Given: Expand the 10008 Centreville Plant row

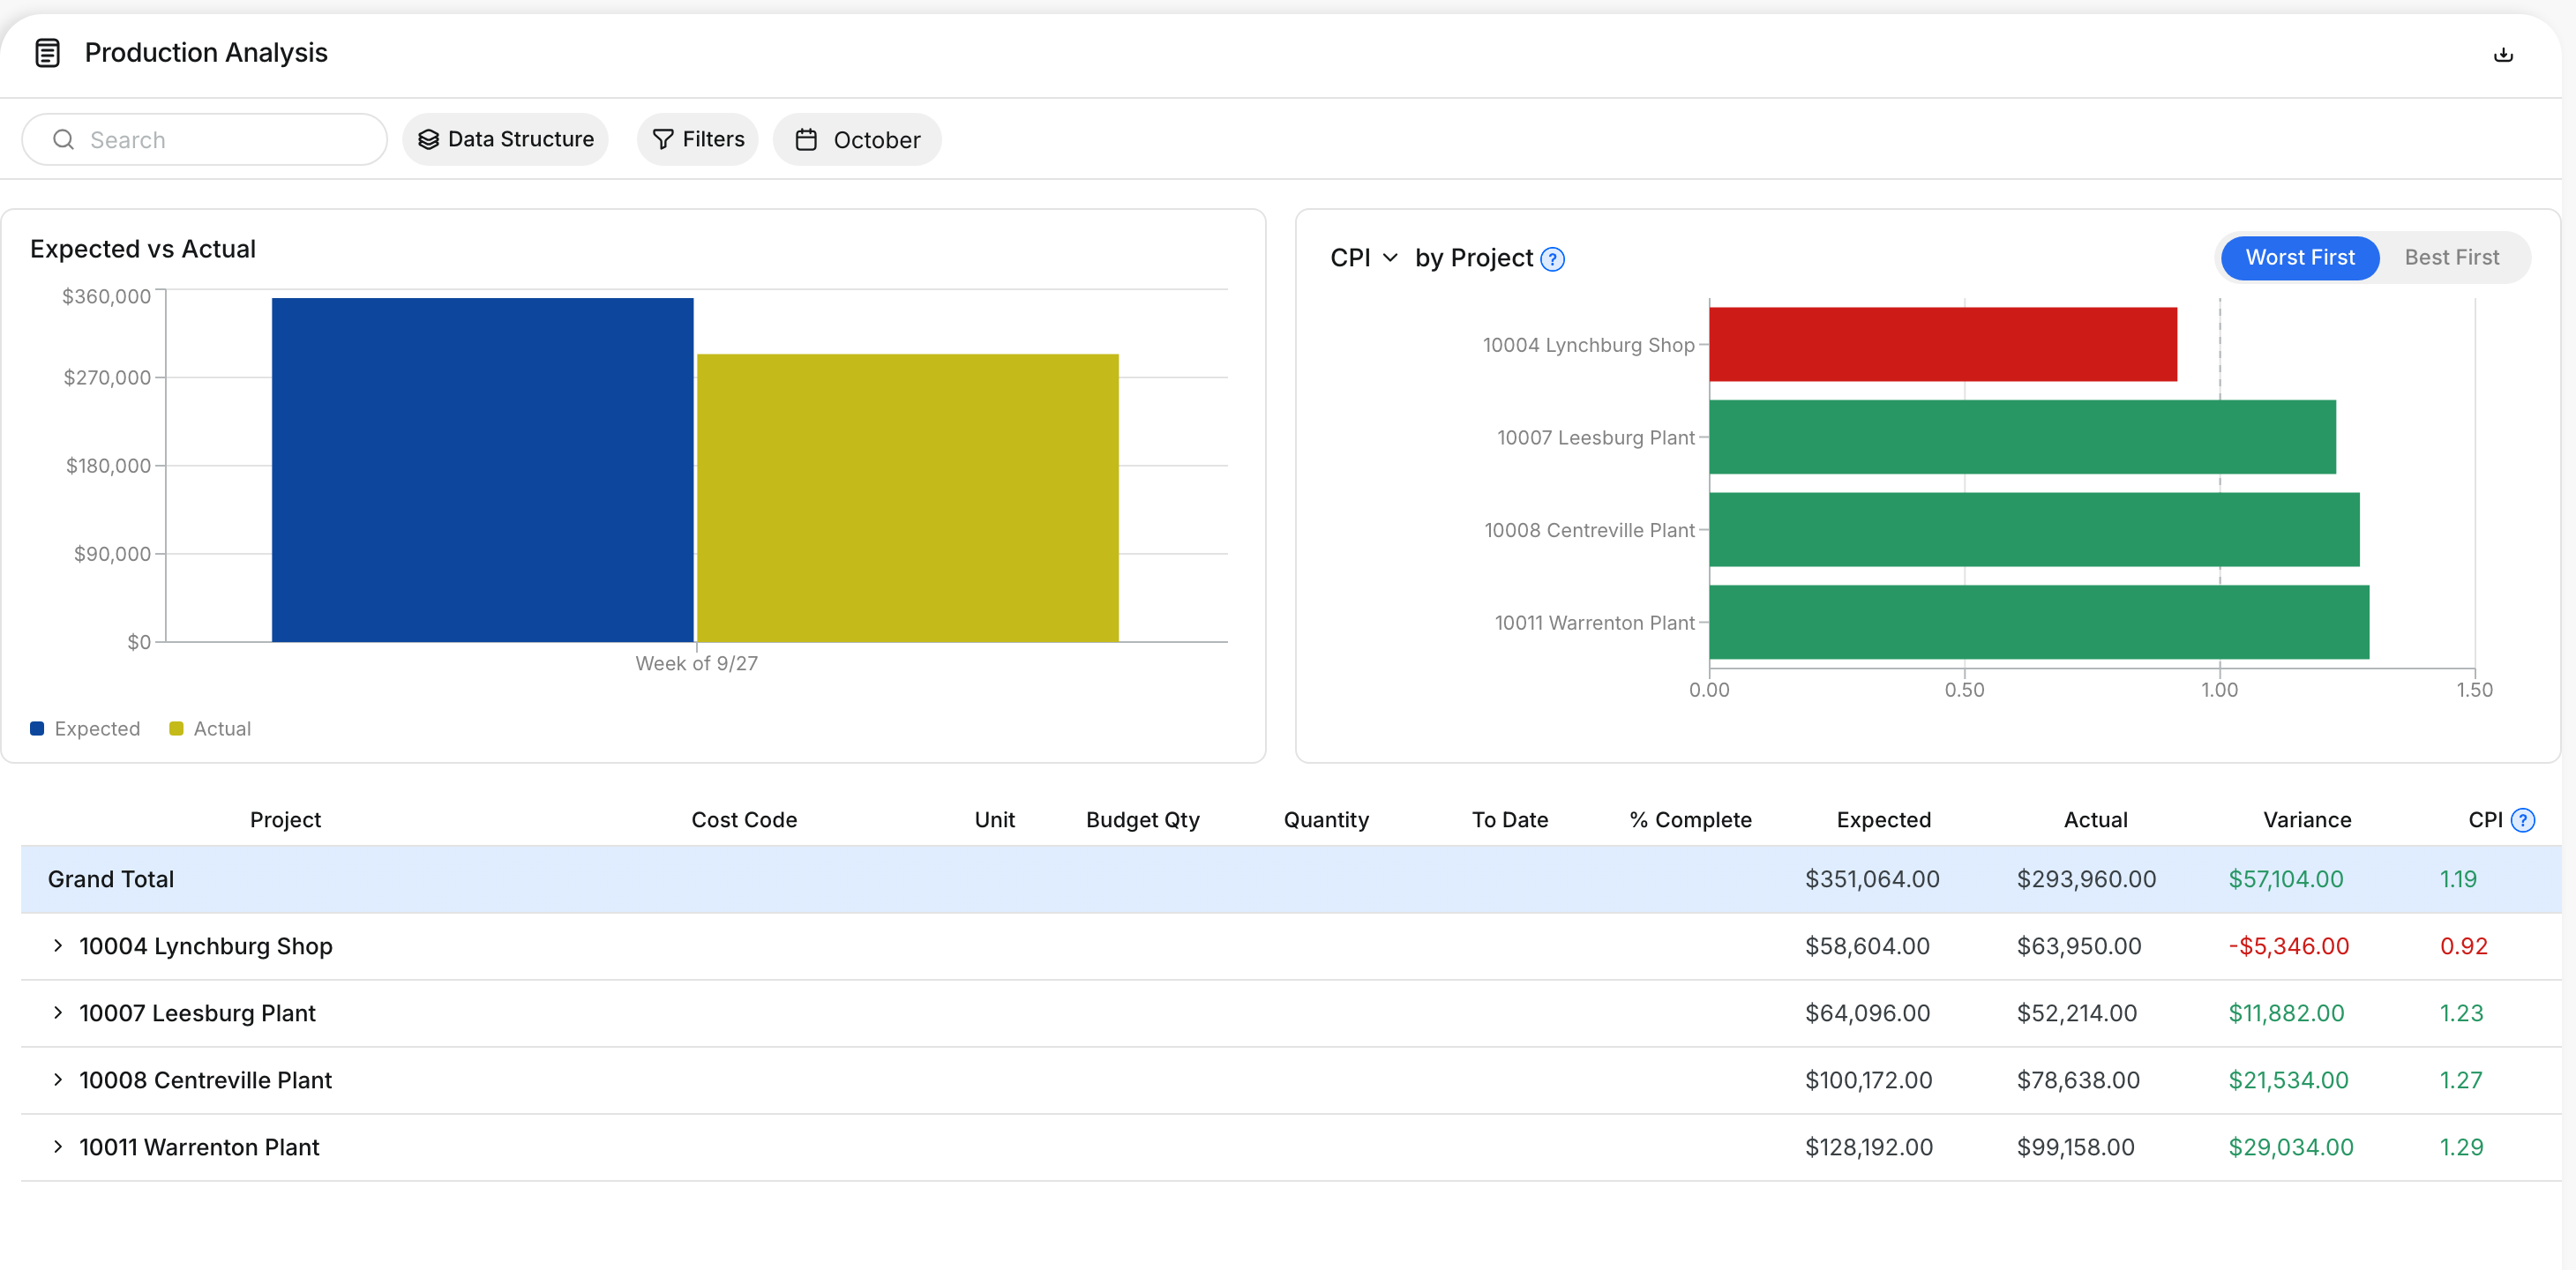Looking at the screenshot, I should tap(58, 1080).
